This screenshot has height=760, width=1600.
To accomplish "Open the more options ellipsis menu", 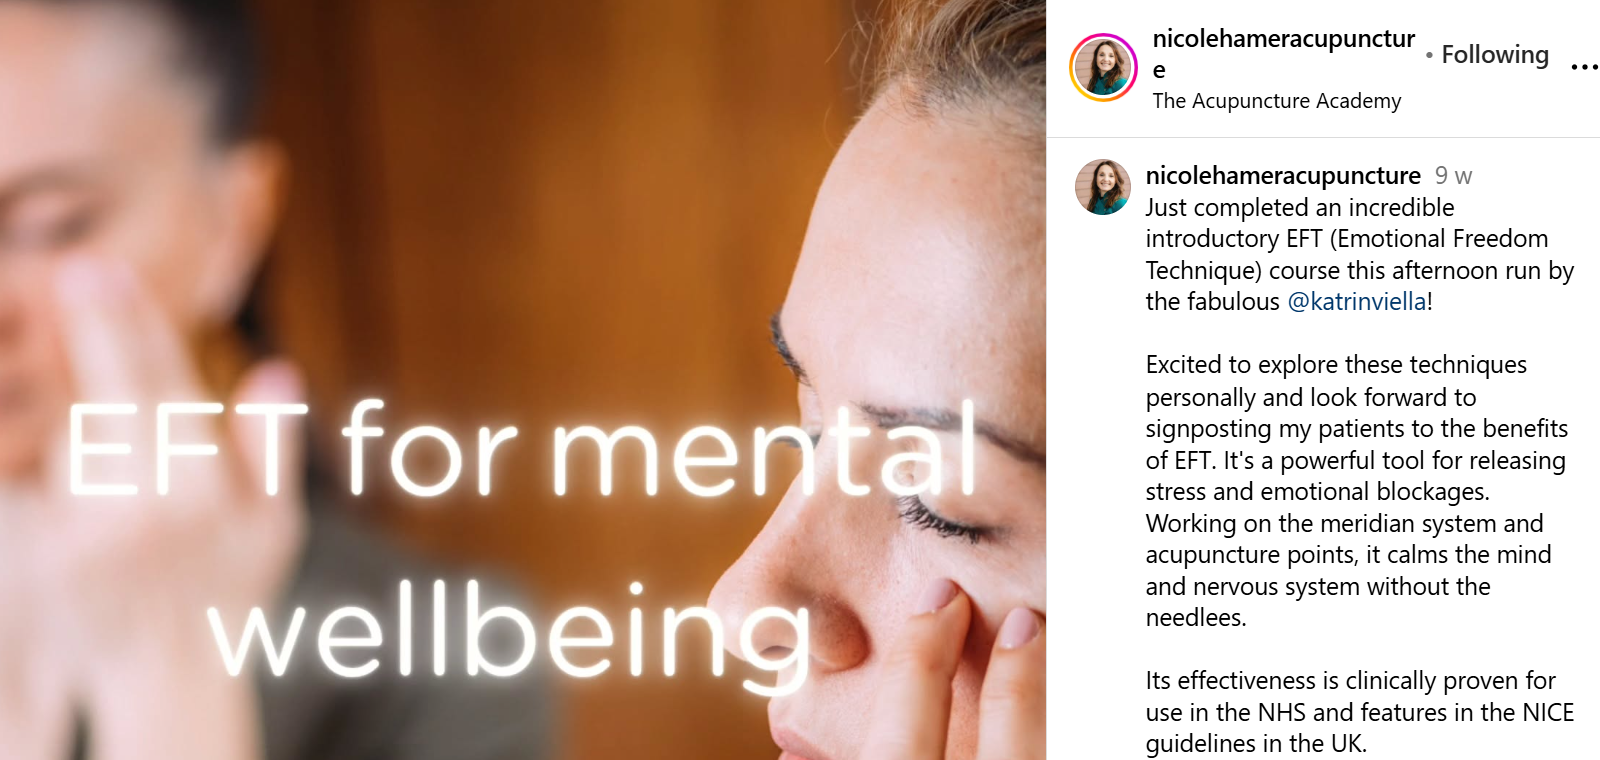I will [x=1584, y=67].
